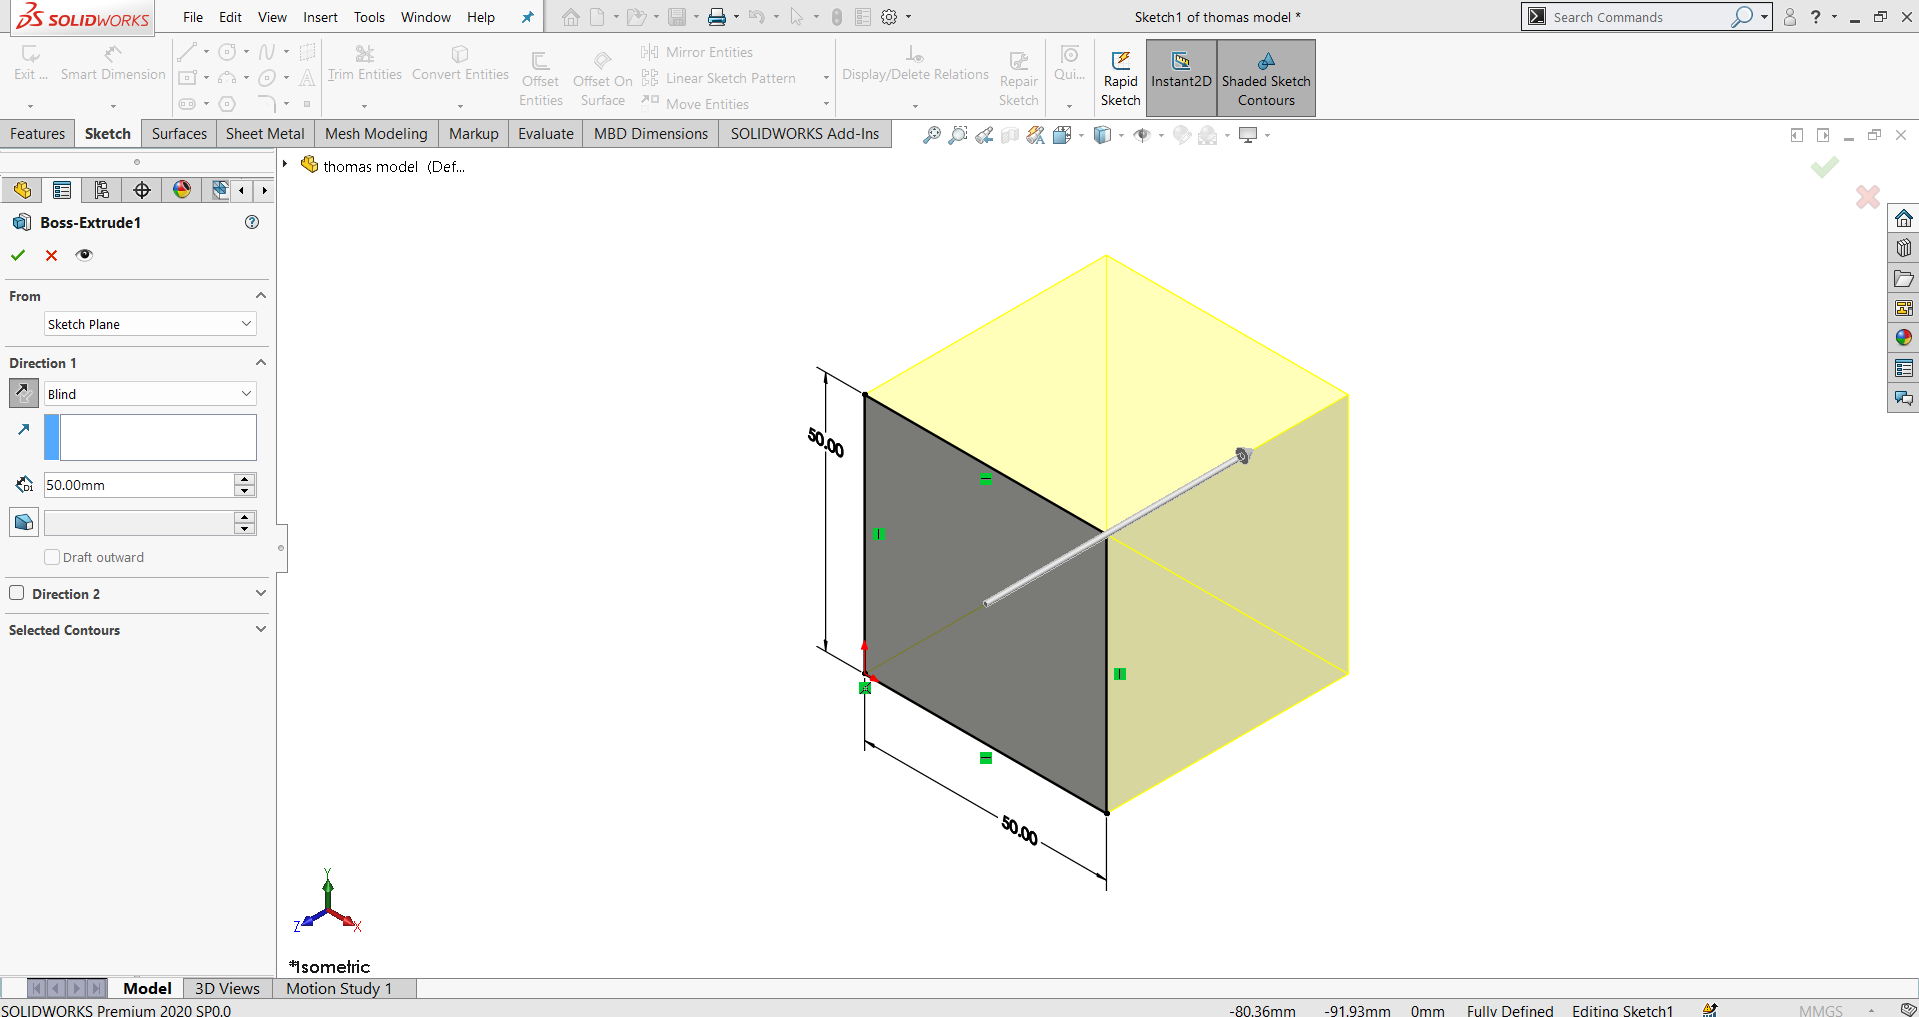1919x1017 pixels.
Task: Open the File Explorer task pane icon
Action: tap(1904, 278)
